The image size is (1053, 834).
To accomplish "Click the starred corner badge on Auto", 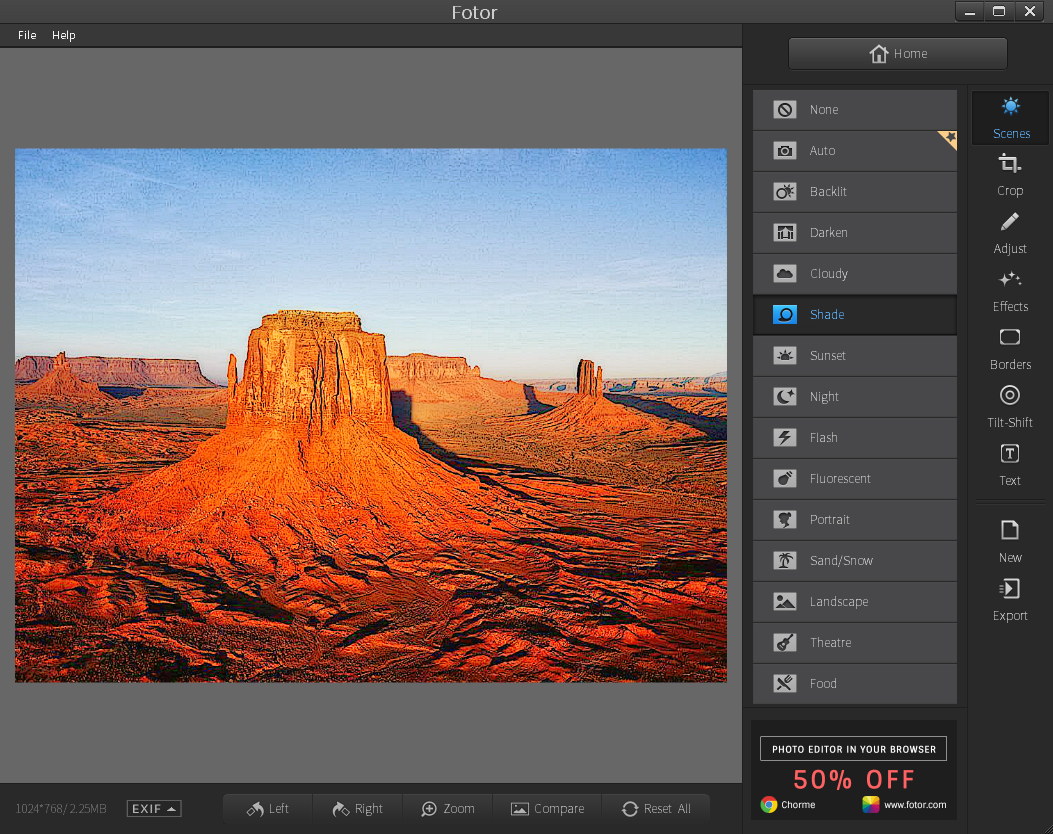I will tap(948, 139).
